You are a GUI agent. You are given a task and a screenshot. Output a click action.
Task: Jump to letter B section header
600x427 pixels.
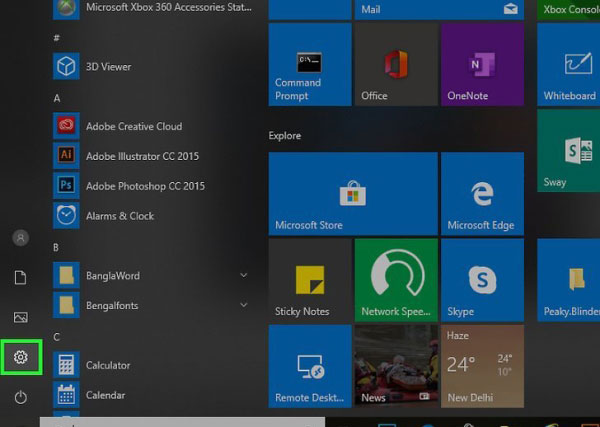(x=56, y=248)
